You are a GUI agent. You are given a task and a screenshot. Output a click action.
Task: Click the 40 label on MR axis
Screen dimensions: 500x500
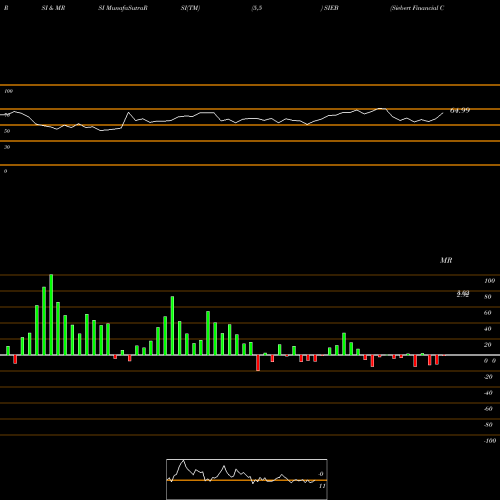488,329
